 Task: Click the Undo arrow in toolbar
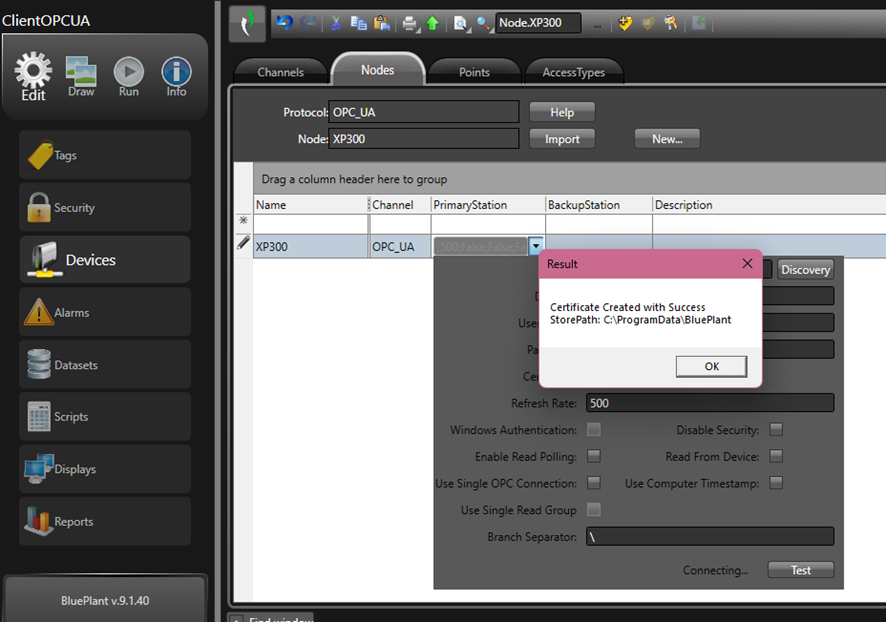(285, 23)
